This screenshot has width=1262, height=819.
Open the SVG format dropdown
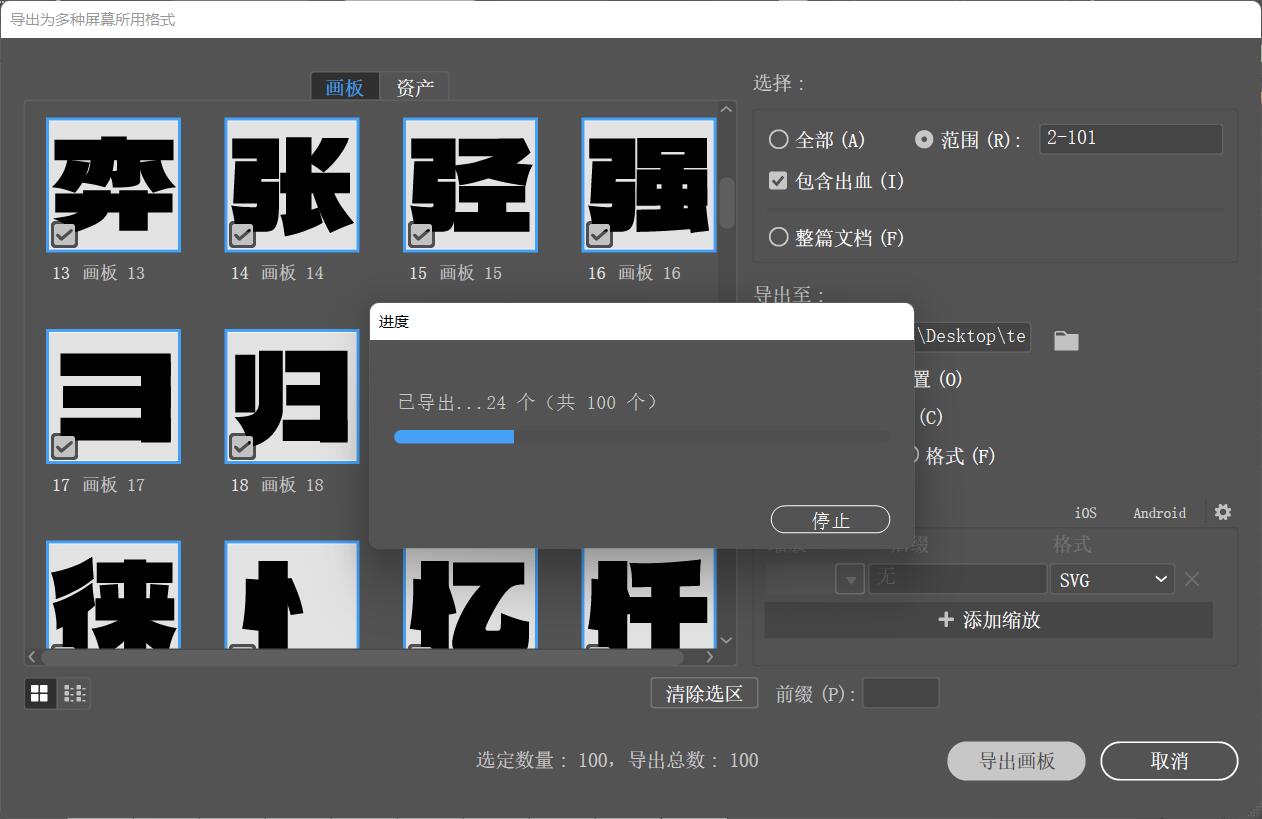1111,578
